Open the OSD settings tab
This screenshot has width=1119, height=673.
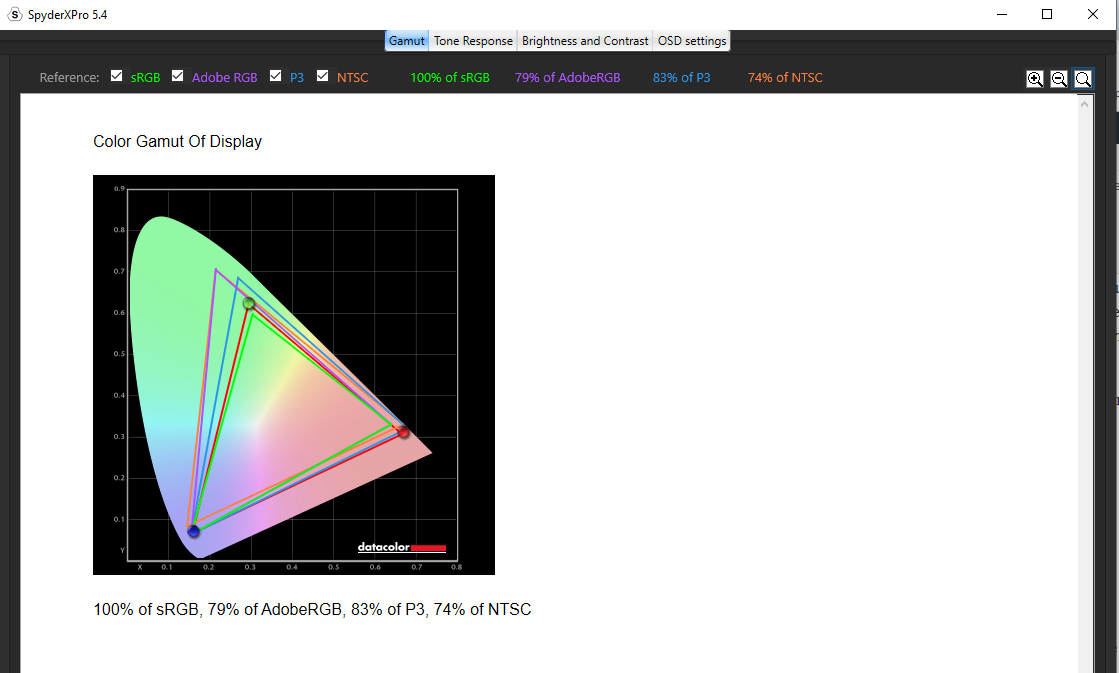tap(692, 41)
